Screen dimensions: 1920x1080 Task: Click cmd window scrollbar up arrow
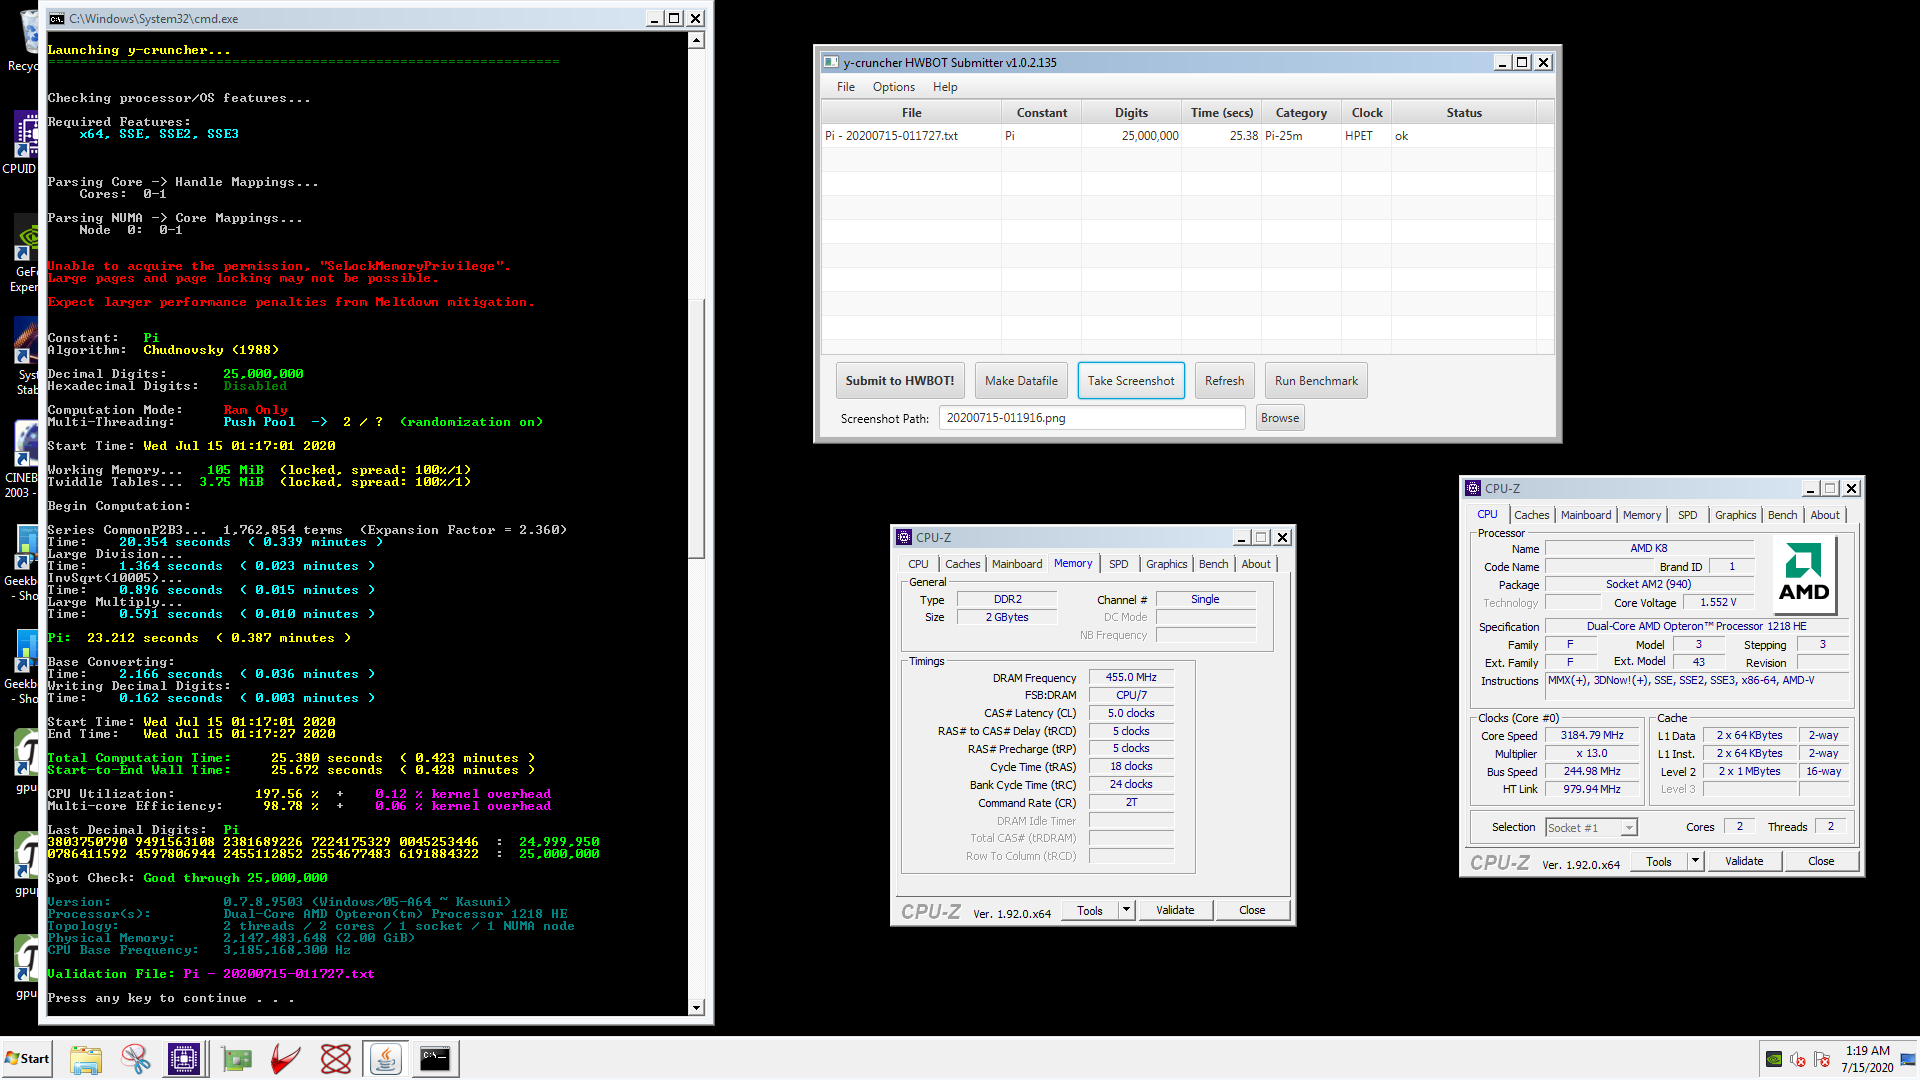coord(697,40)
